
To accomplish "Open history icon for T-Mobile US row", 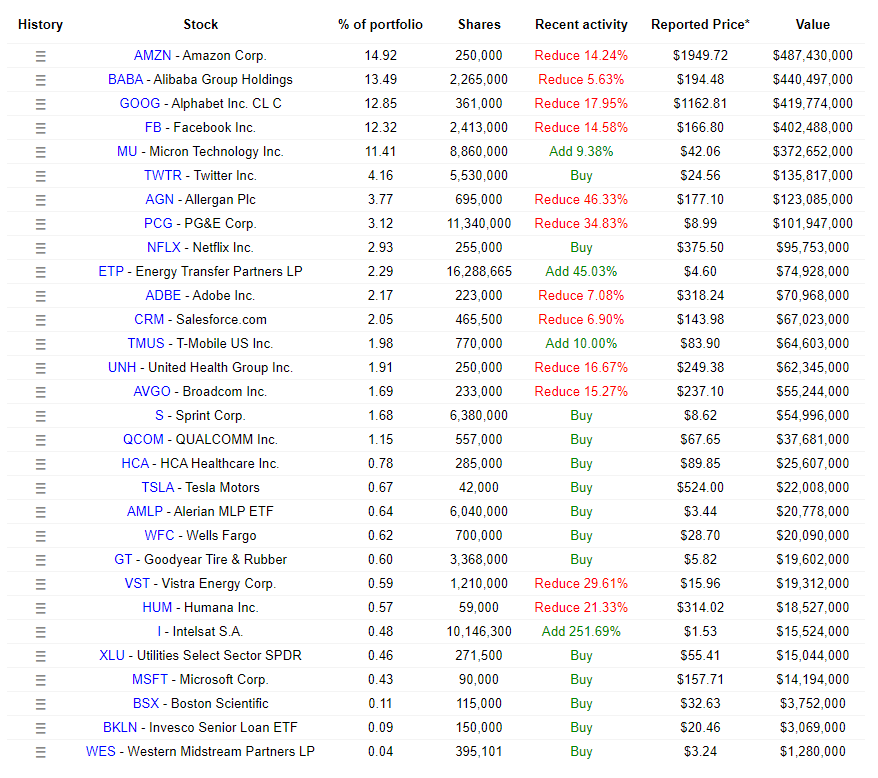I will [x=40, y=344].
